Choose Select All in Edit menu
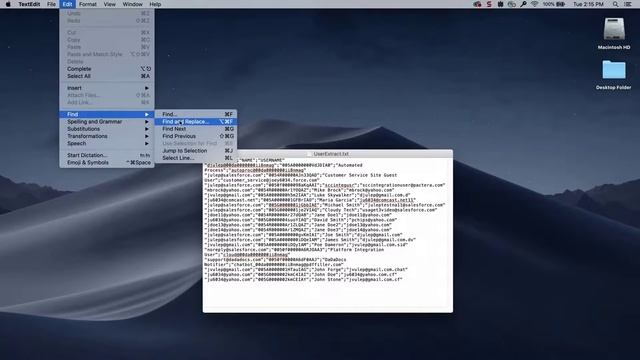Image resolution: width=640 pixels, height=360 pixels. pos(107,76)
